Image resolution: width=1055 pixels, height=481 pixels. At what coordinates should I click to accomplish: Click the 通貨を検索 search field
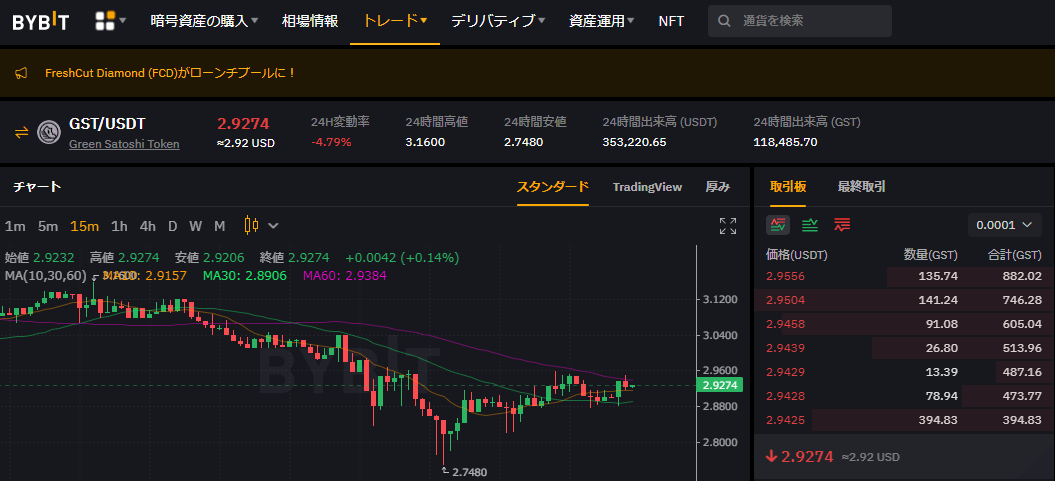tap(799, 21)
